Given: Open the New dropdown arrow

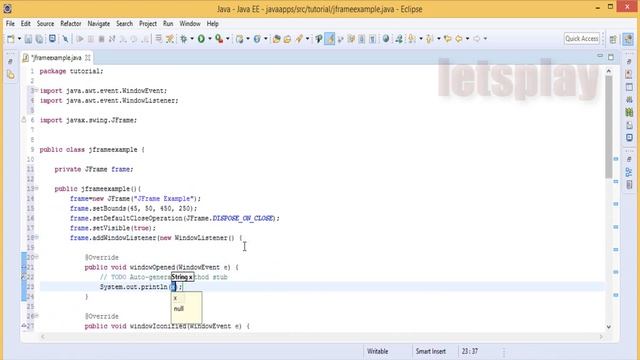Looking at the screenshot, I should pyautogui.click(x=19, y=39).
